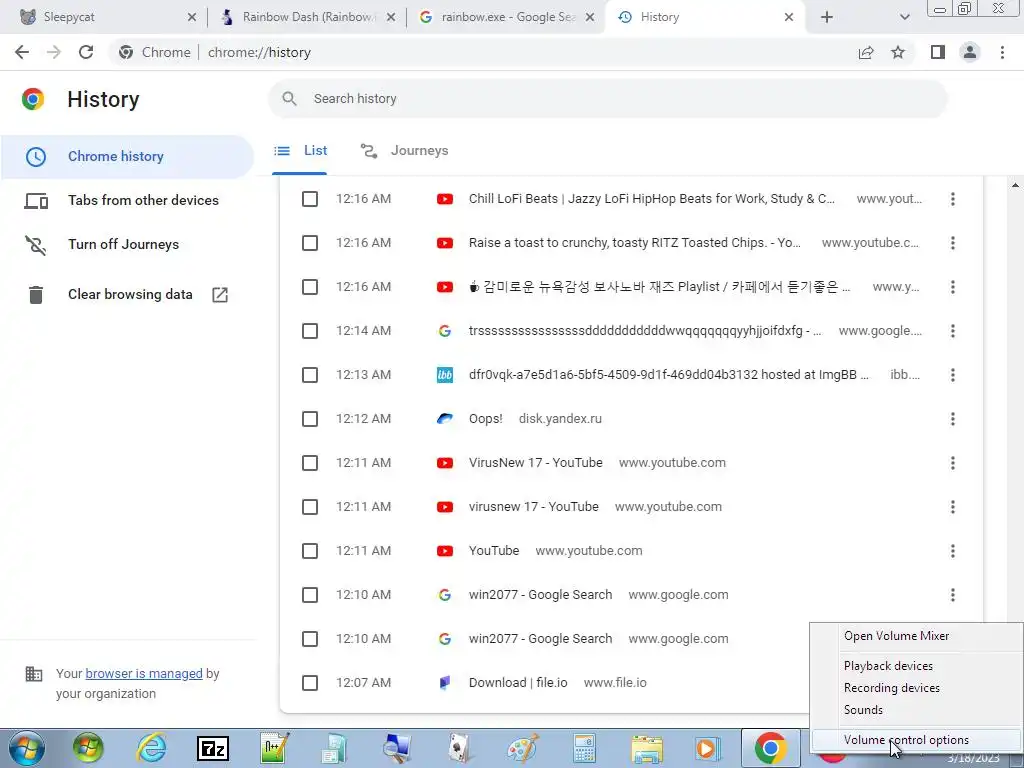Open more actions for ImgBB entry
1024x768 pixels.
coord(953,375)
